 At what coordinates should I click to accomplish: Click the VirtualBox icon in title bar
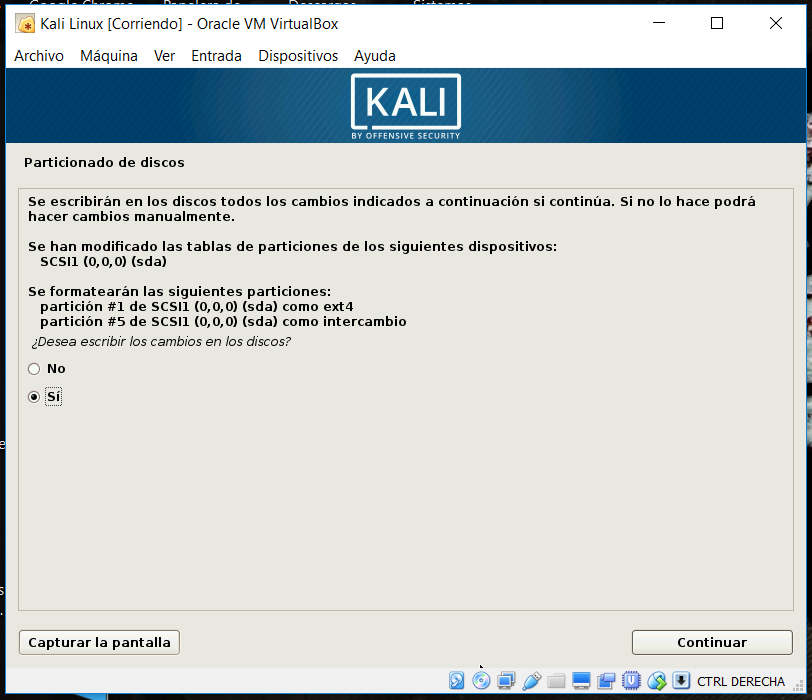point(26,24)
